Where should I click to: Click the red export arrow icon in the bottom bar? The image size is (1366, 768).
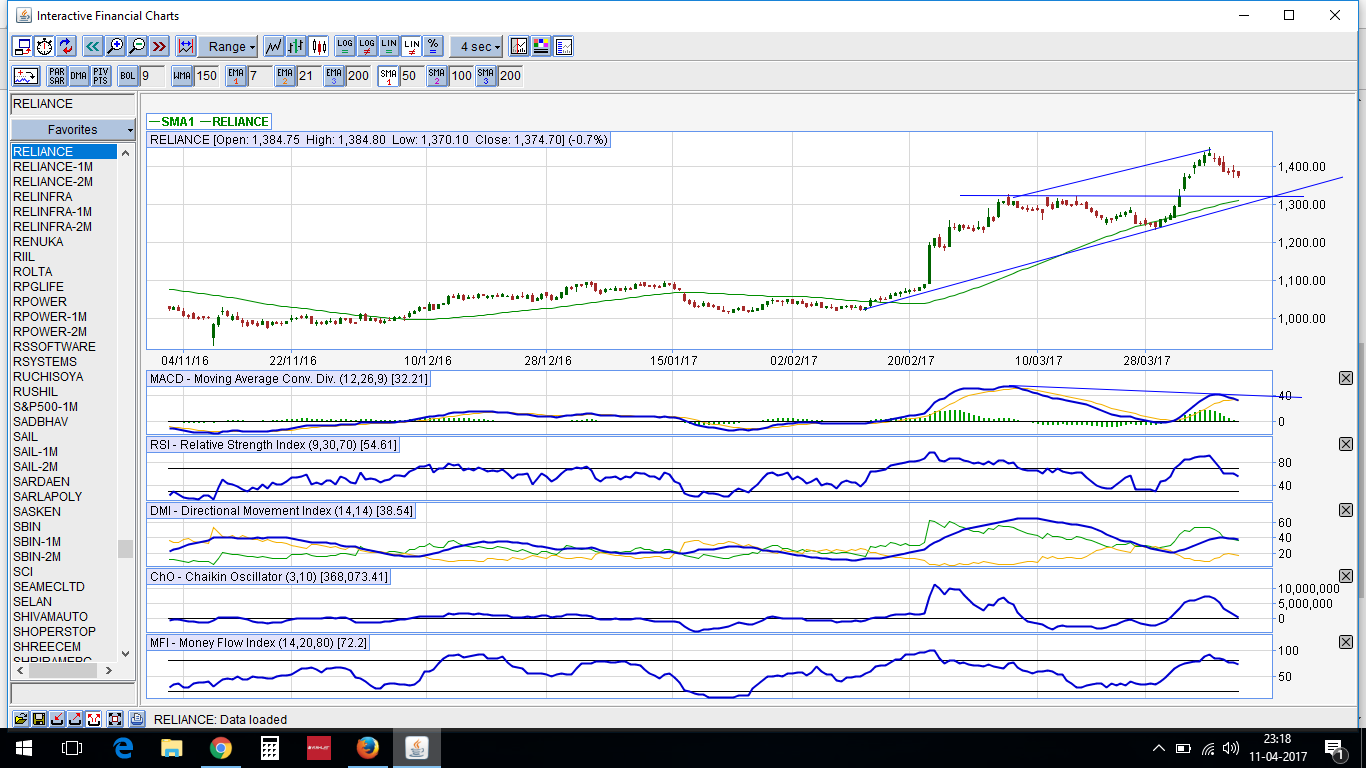(75, 719)
